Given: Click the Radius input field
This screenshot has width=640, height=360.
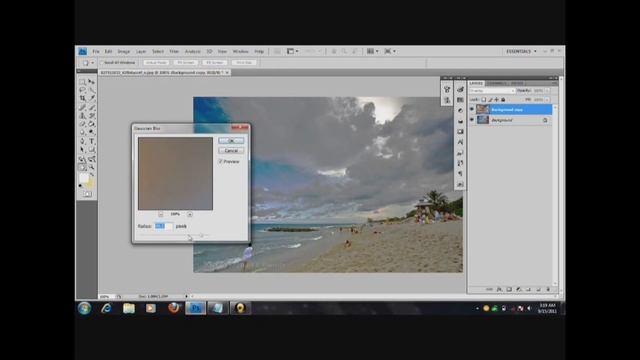Looking at the screenshot, I should click(x=163, y=226).
